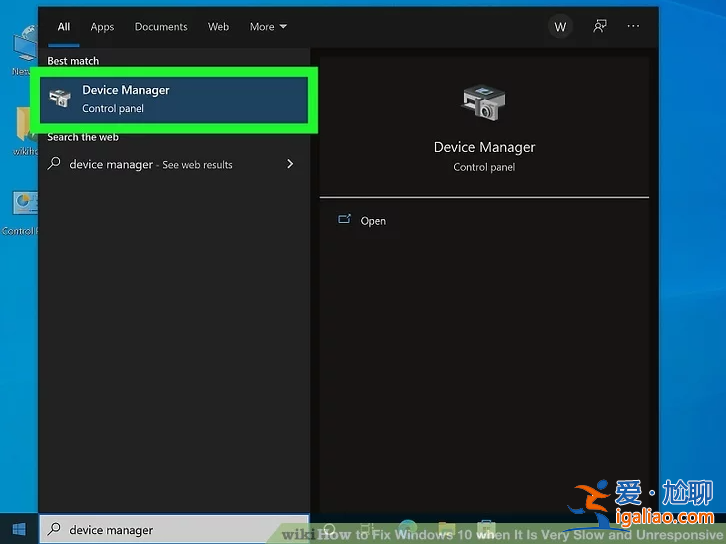
Task: Click the W account avatar
Action: 560,27
